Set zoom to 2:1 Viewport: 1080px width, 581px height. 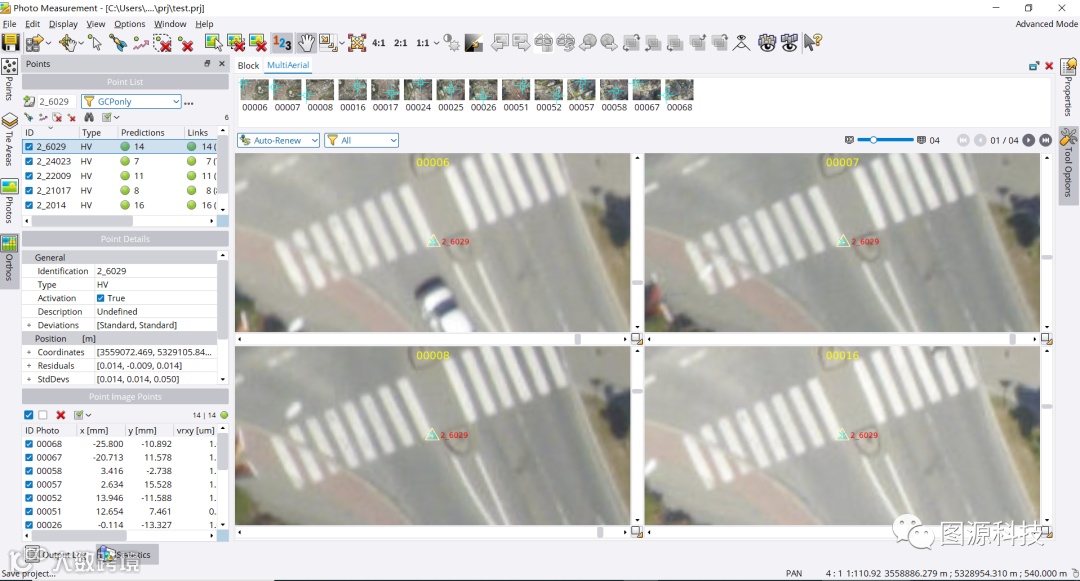(x=401, y=43)
